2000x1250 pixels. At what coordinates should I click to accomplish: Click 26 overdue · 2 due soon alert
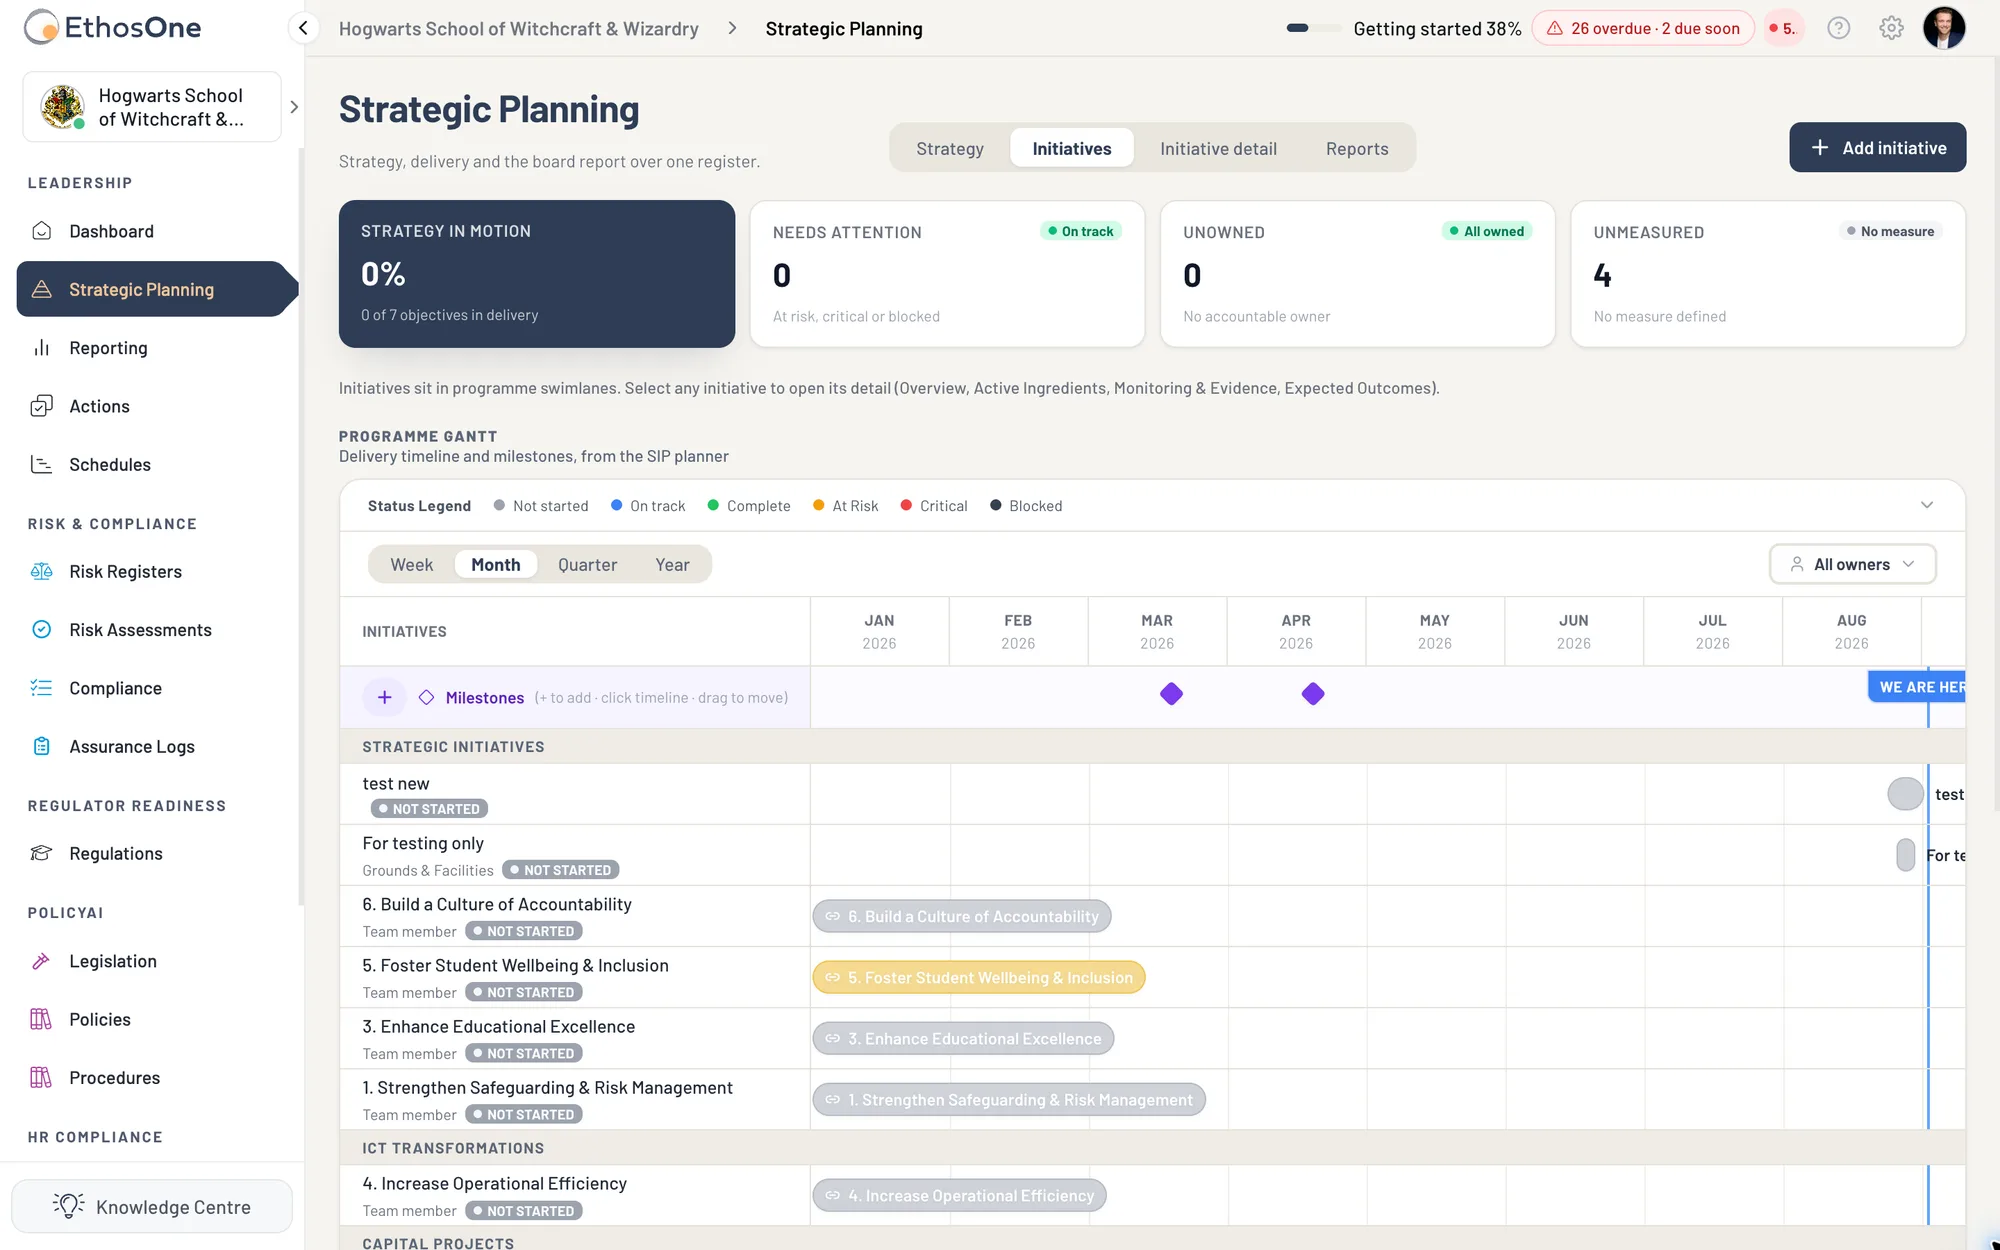coord(1643,28)
